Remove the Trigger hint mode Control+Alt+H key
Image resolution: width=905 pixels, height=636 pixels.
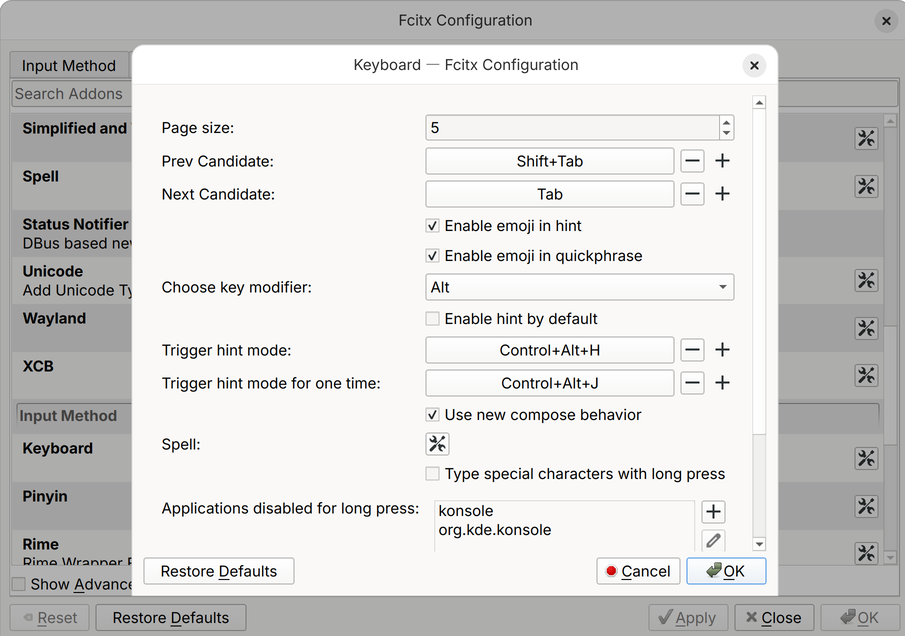tap(692, 350)
